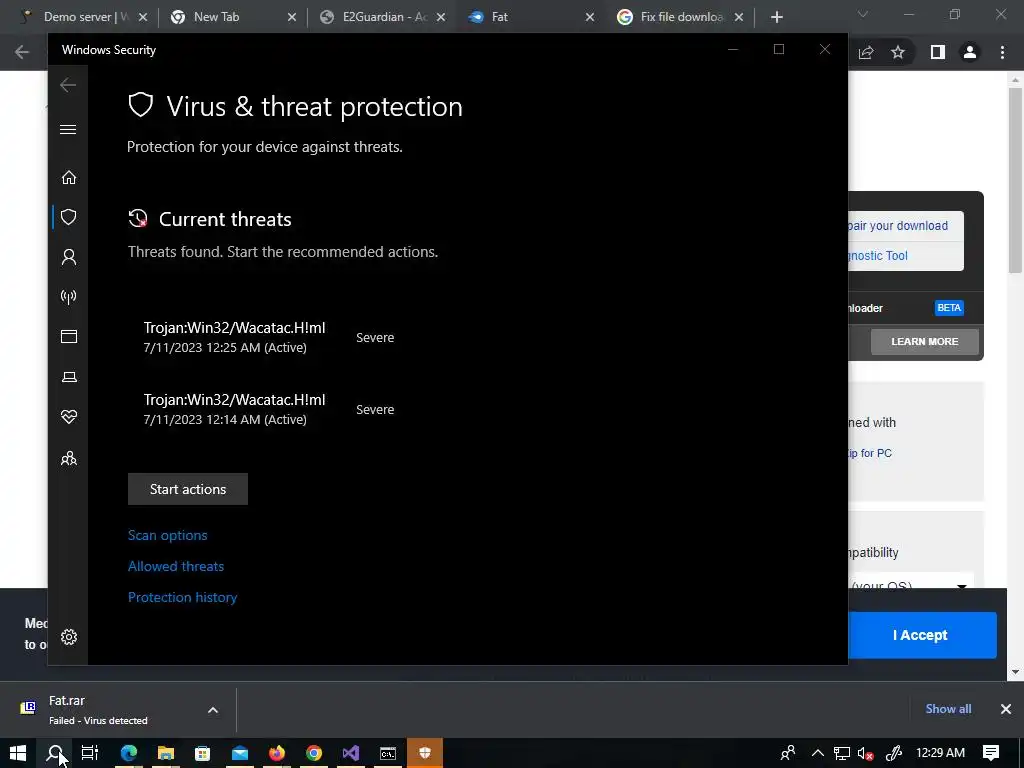Open File Explorer from taskbar
This screenshot has height=768, width=1024.
[x=166, y=753]
